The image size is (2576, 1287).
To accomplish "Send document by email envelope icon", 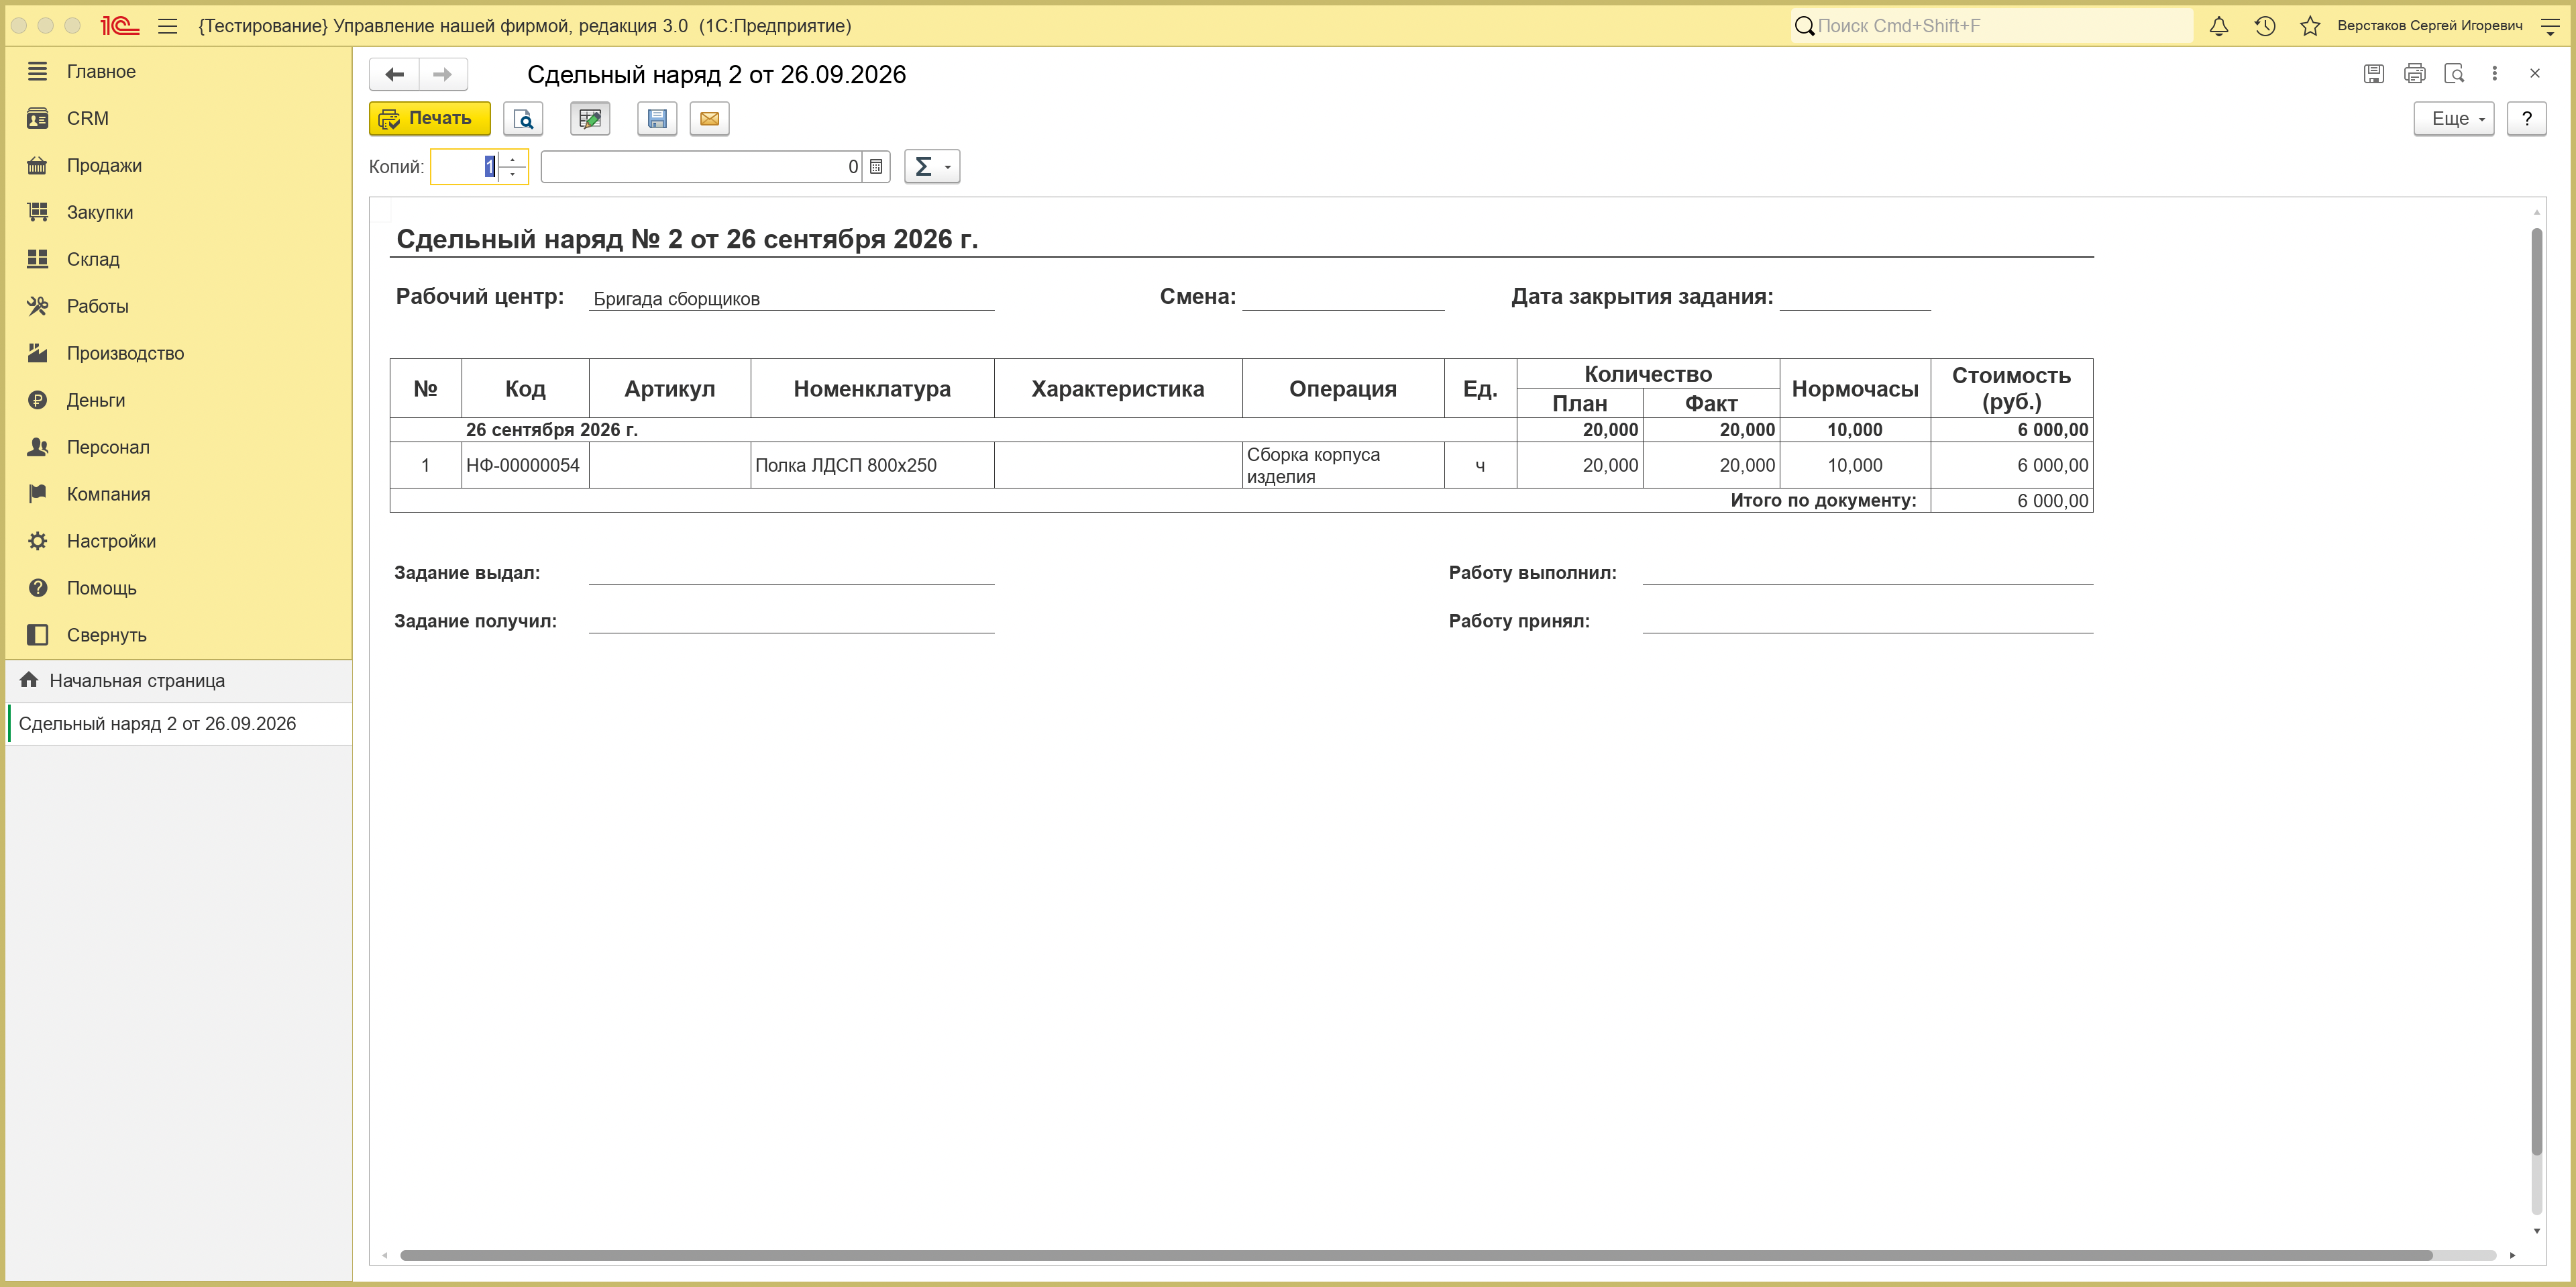I will (709, 119).
